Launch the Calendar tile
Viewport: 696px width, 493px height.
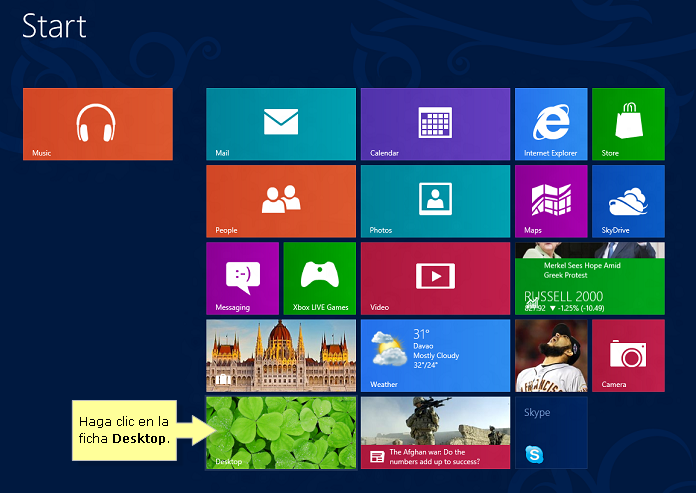435,124
